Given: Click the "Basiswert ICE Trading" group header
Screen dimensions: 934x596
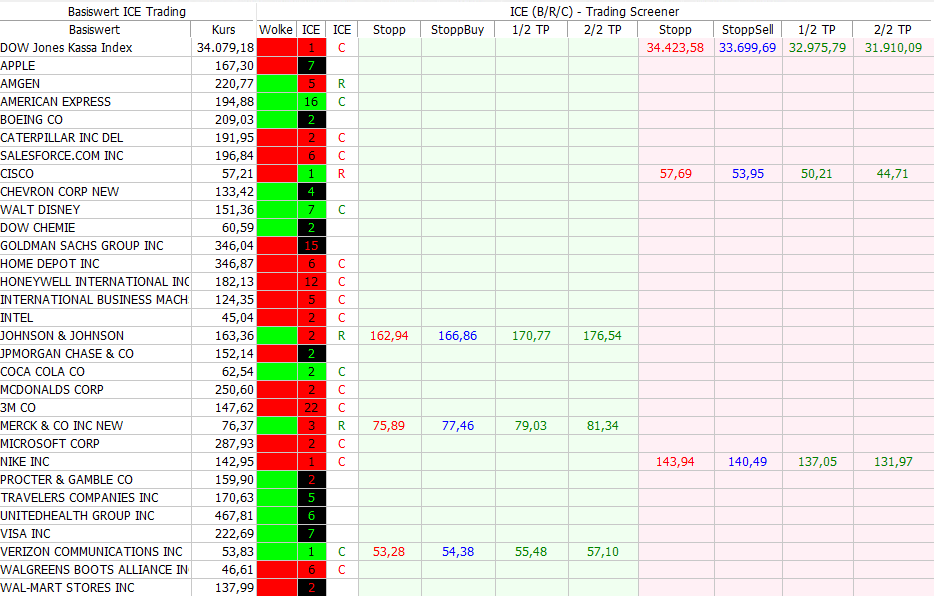Looking at the screenshot, I should (127, 11).
